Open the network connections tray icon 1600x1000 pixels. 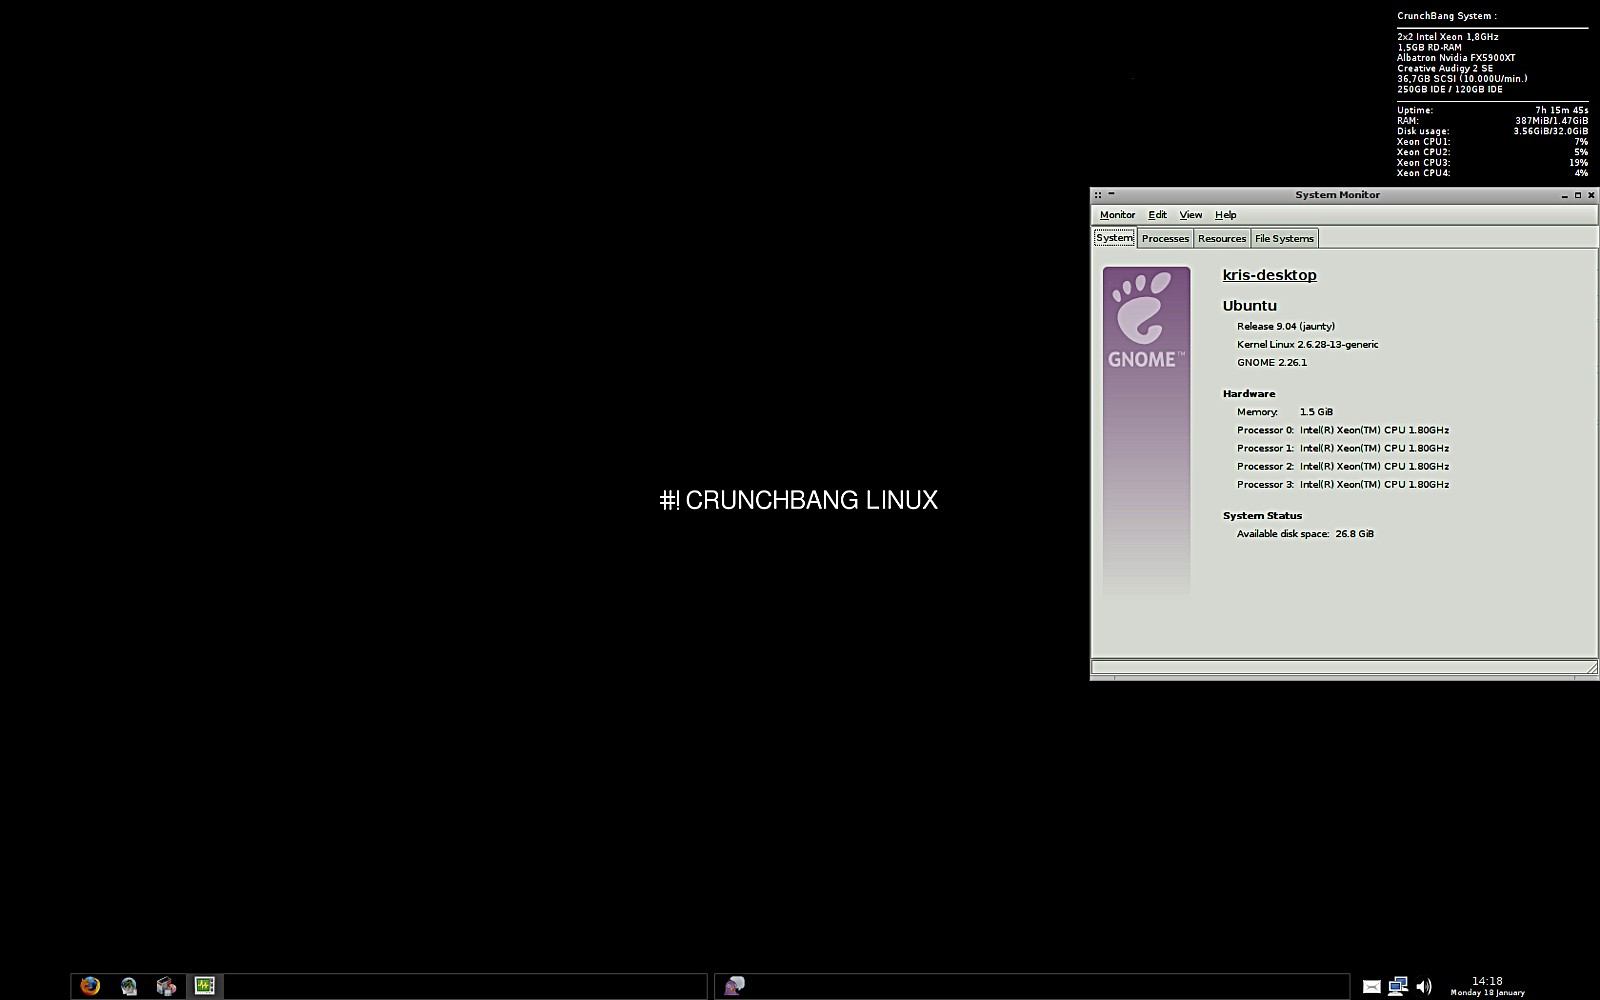click(x=1398, y=986)
